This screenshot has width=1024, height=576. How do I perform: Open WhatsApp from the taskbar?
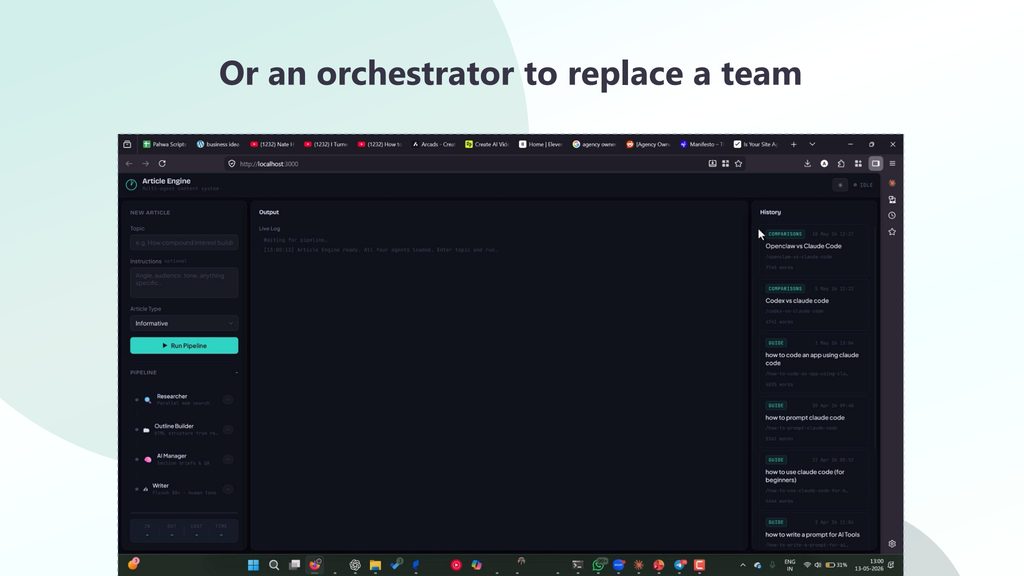(x=598, y=565)
